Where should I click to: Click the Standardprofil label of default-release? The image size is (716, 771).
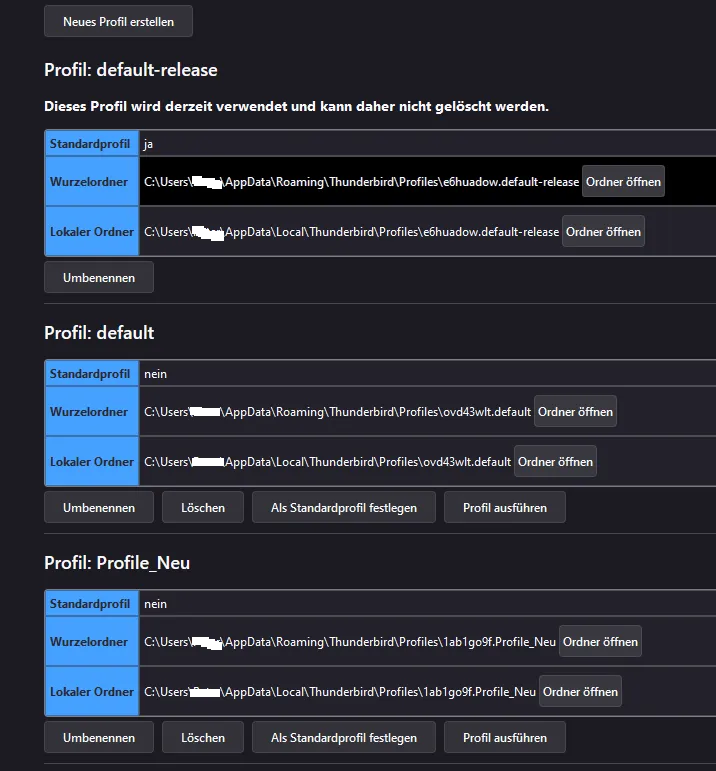(90, 144)
